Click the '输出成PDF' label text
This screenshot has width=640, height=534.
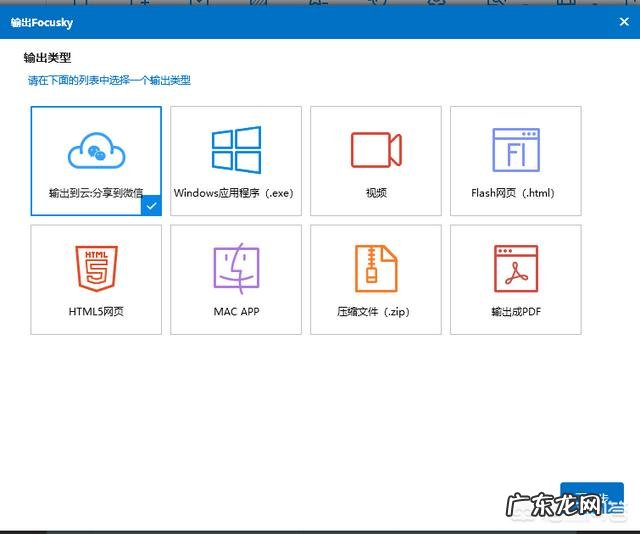coord(516,312)
